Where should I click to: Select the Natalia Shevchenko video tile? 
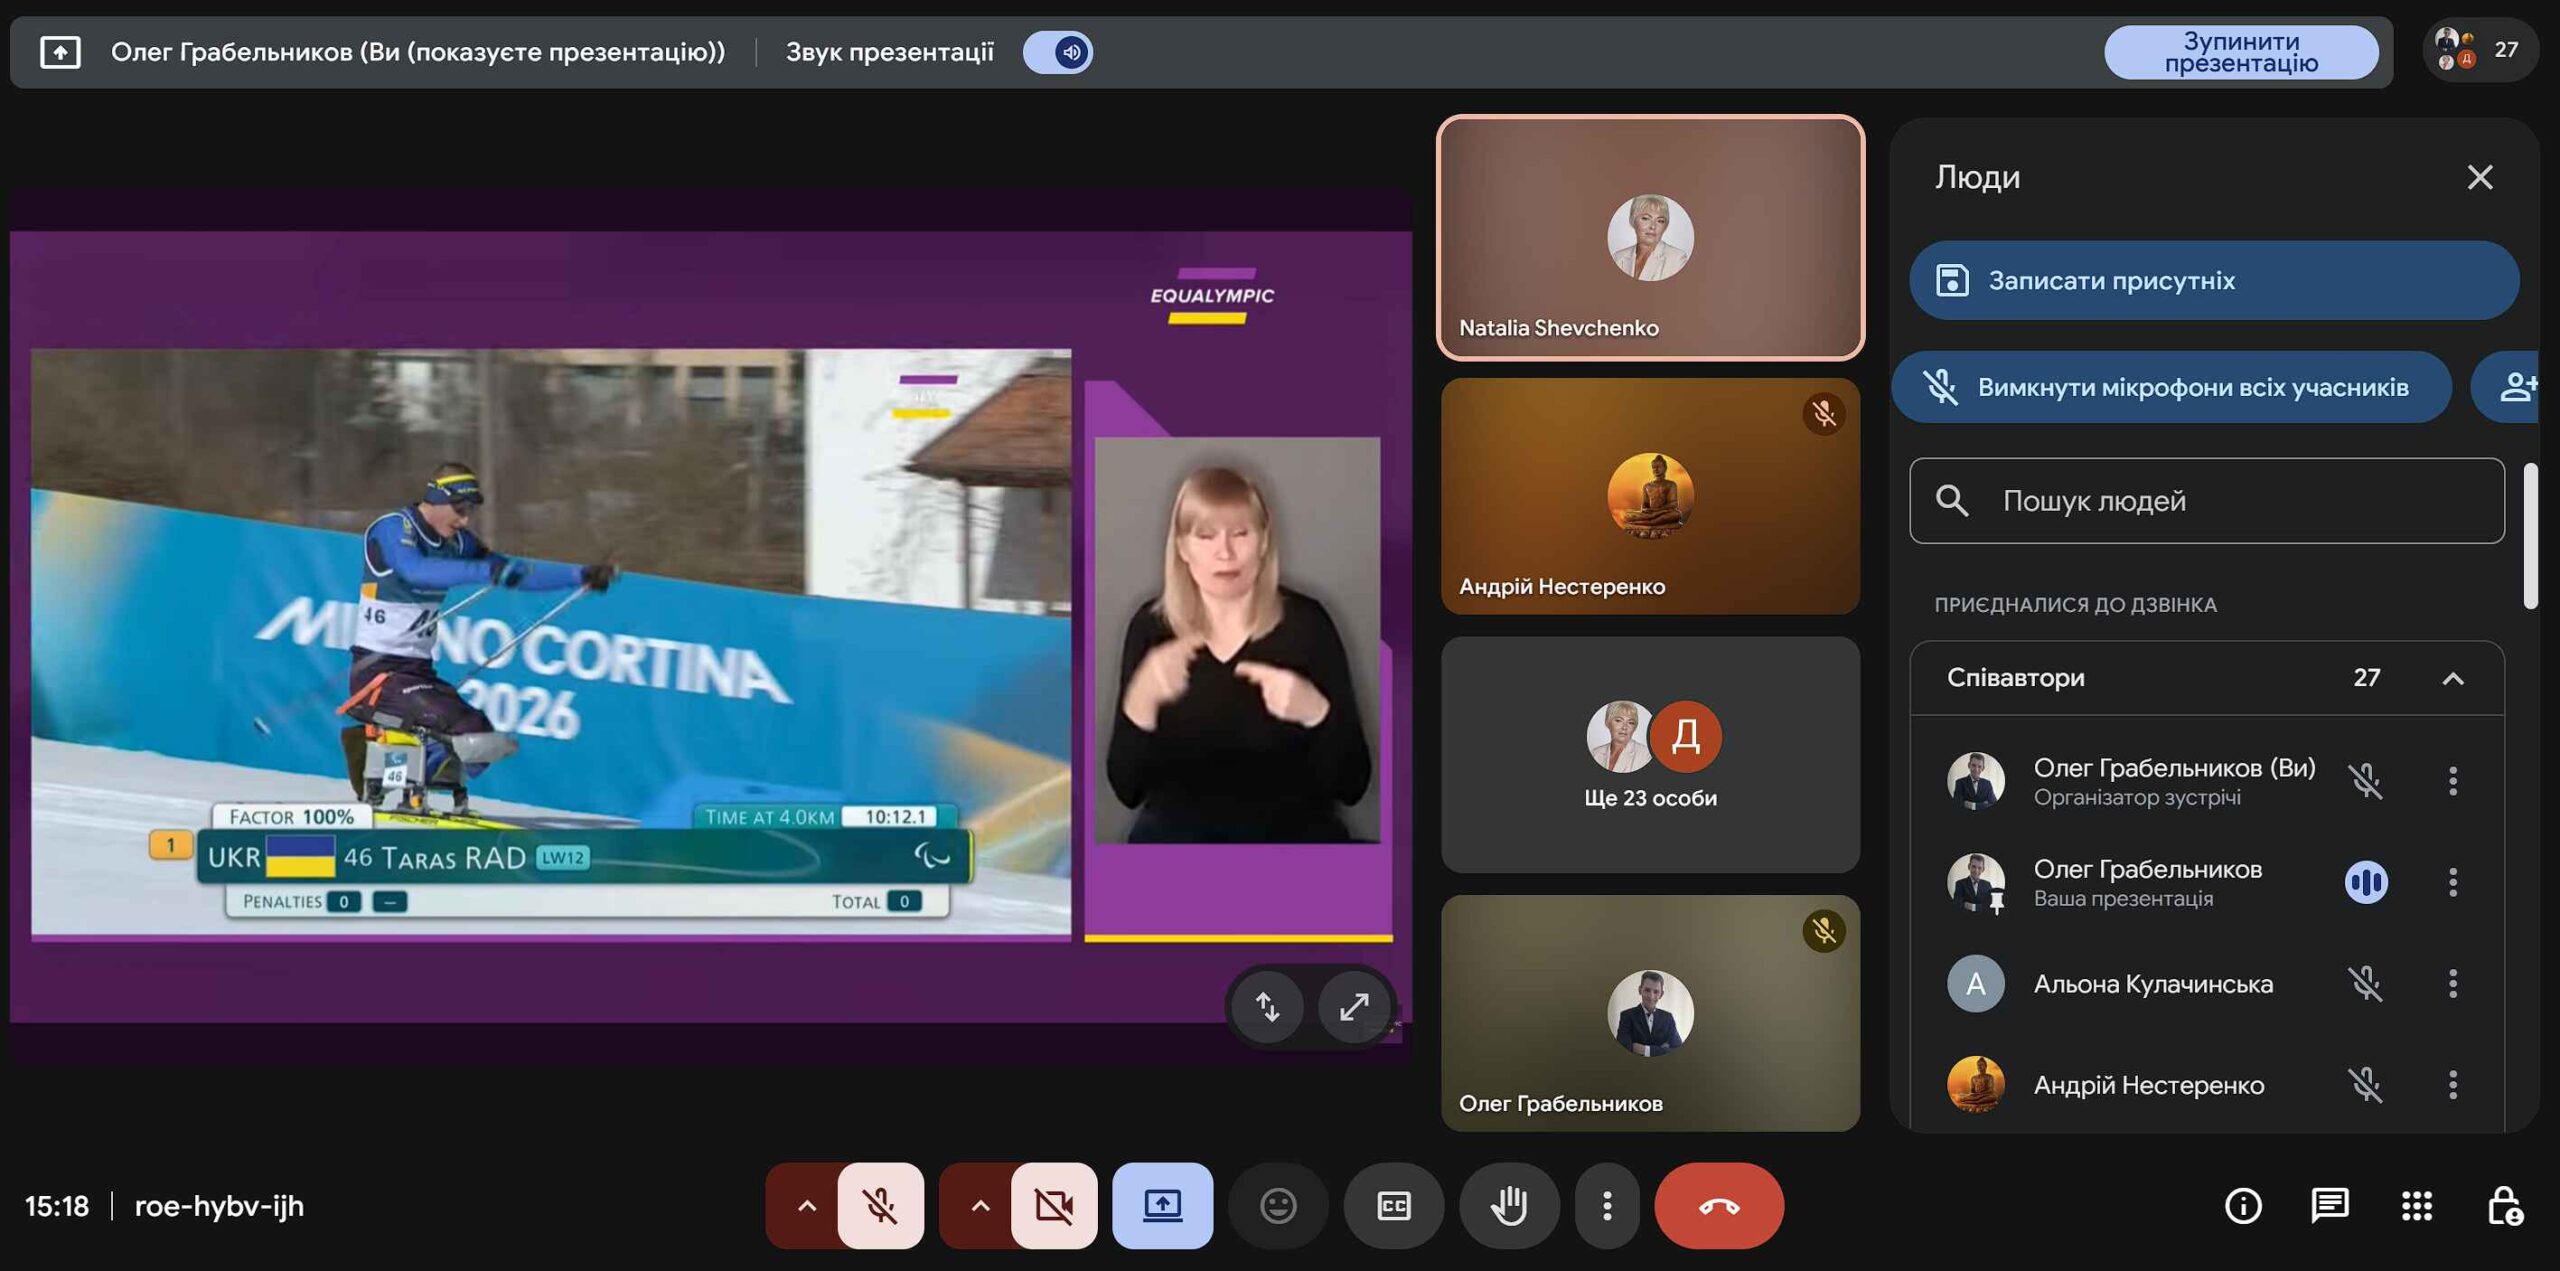click(1650, 237)
